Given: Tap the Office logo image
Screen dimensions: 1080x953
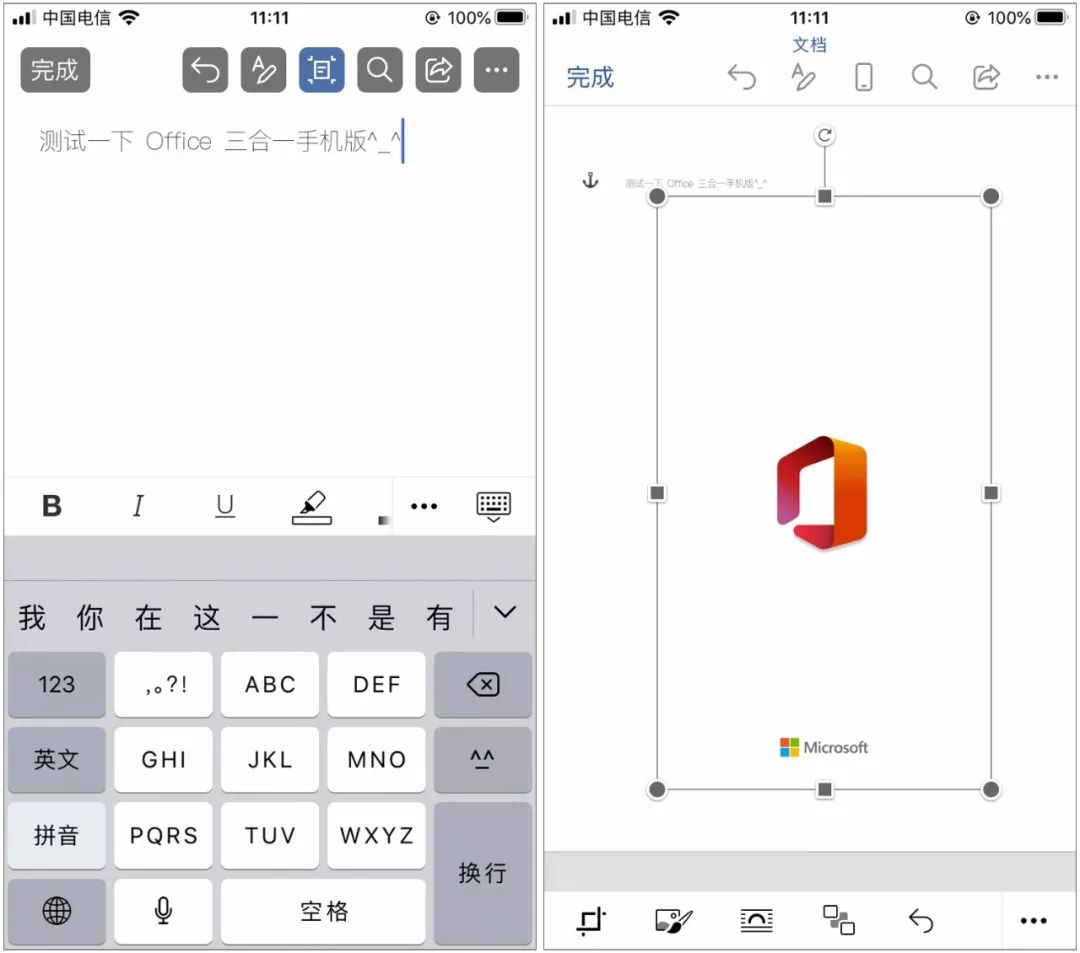Looking at the screenshot, I should (x=822, y=493).
